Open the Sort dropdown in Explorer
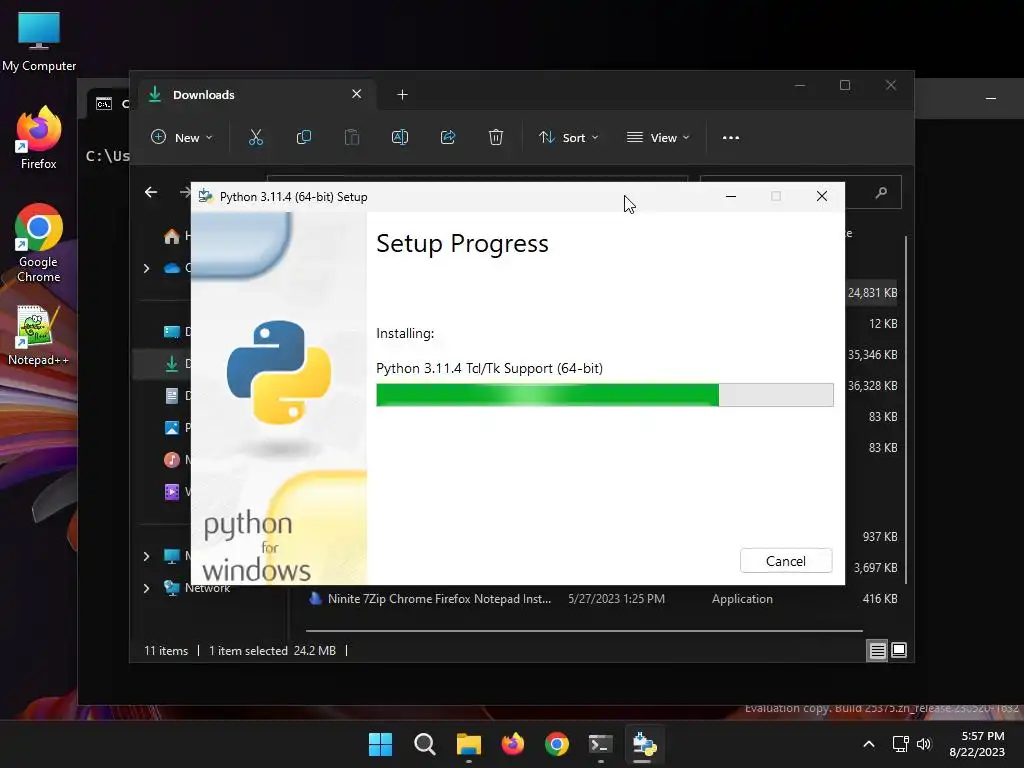 [568, 138]
